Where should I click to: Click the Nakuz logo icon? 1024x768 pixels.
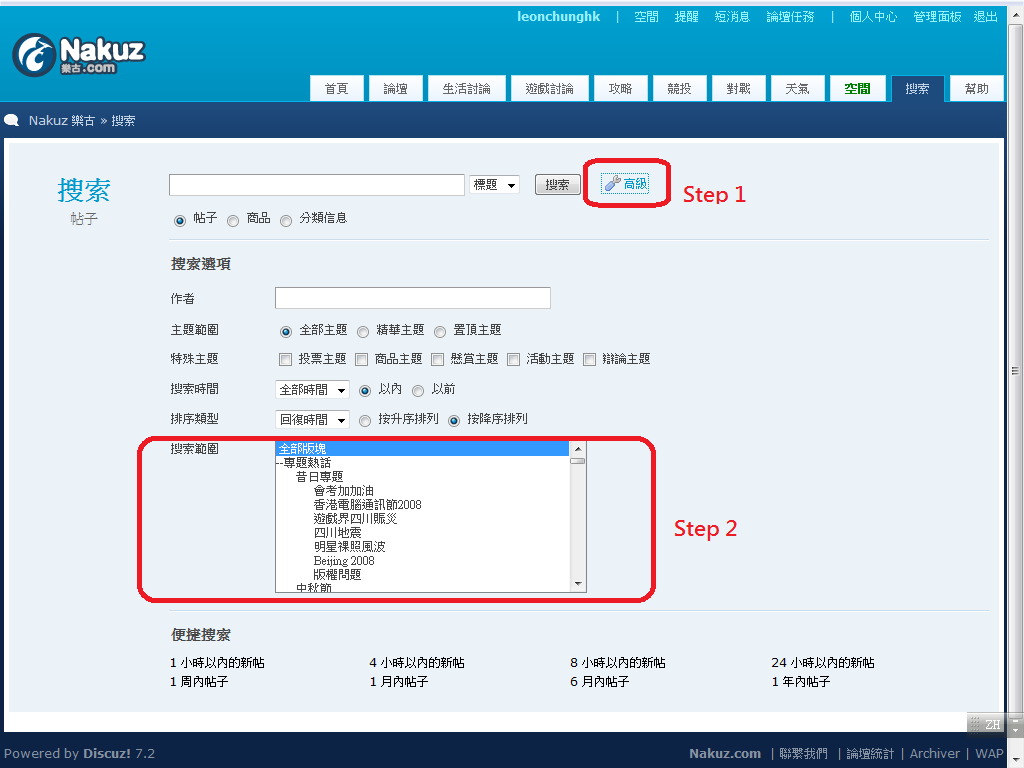[x=34, y=55]
